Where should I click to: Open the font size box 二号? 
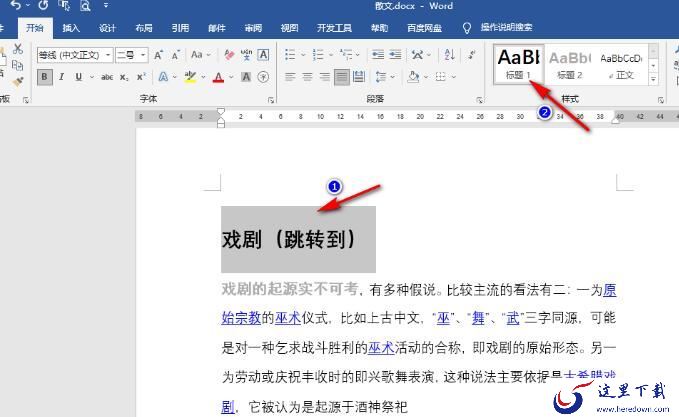click(x=132, y=55)
